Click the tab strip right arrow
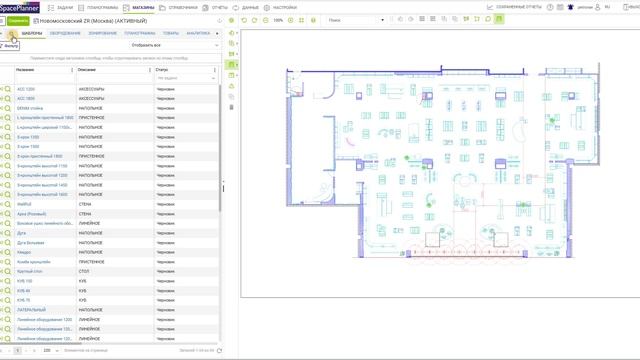Screen dimensions: 640x360 pyautogui.click(x=217, y=33)
